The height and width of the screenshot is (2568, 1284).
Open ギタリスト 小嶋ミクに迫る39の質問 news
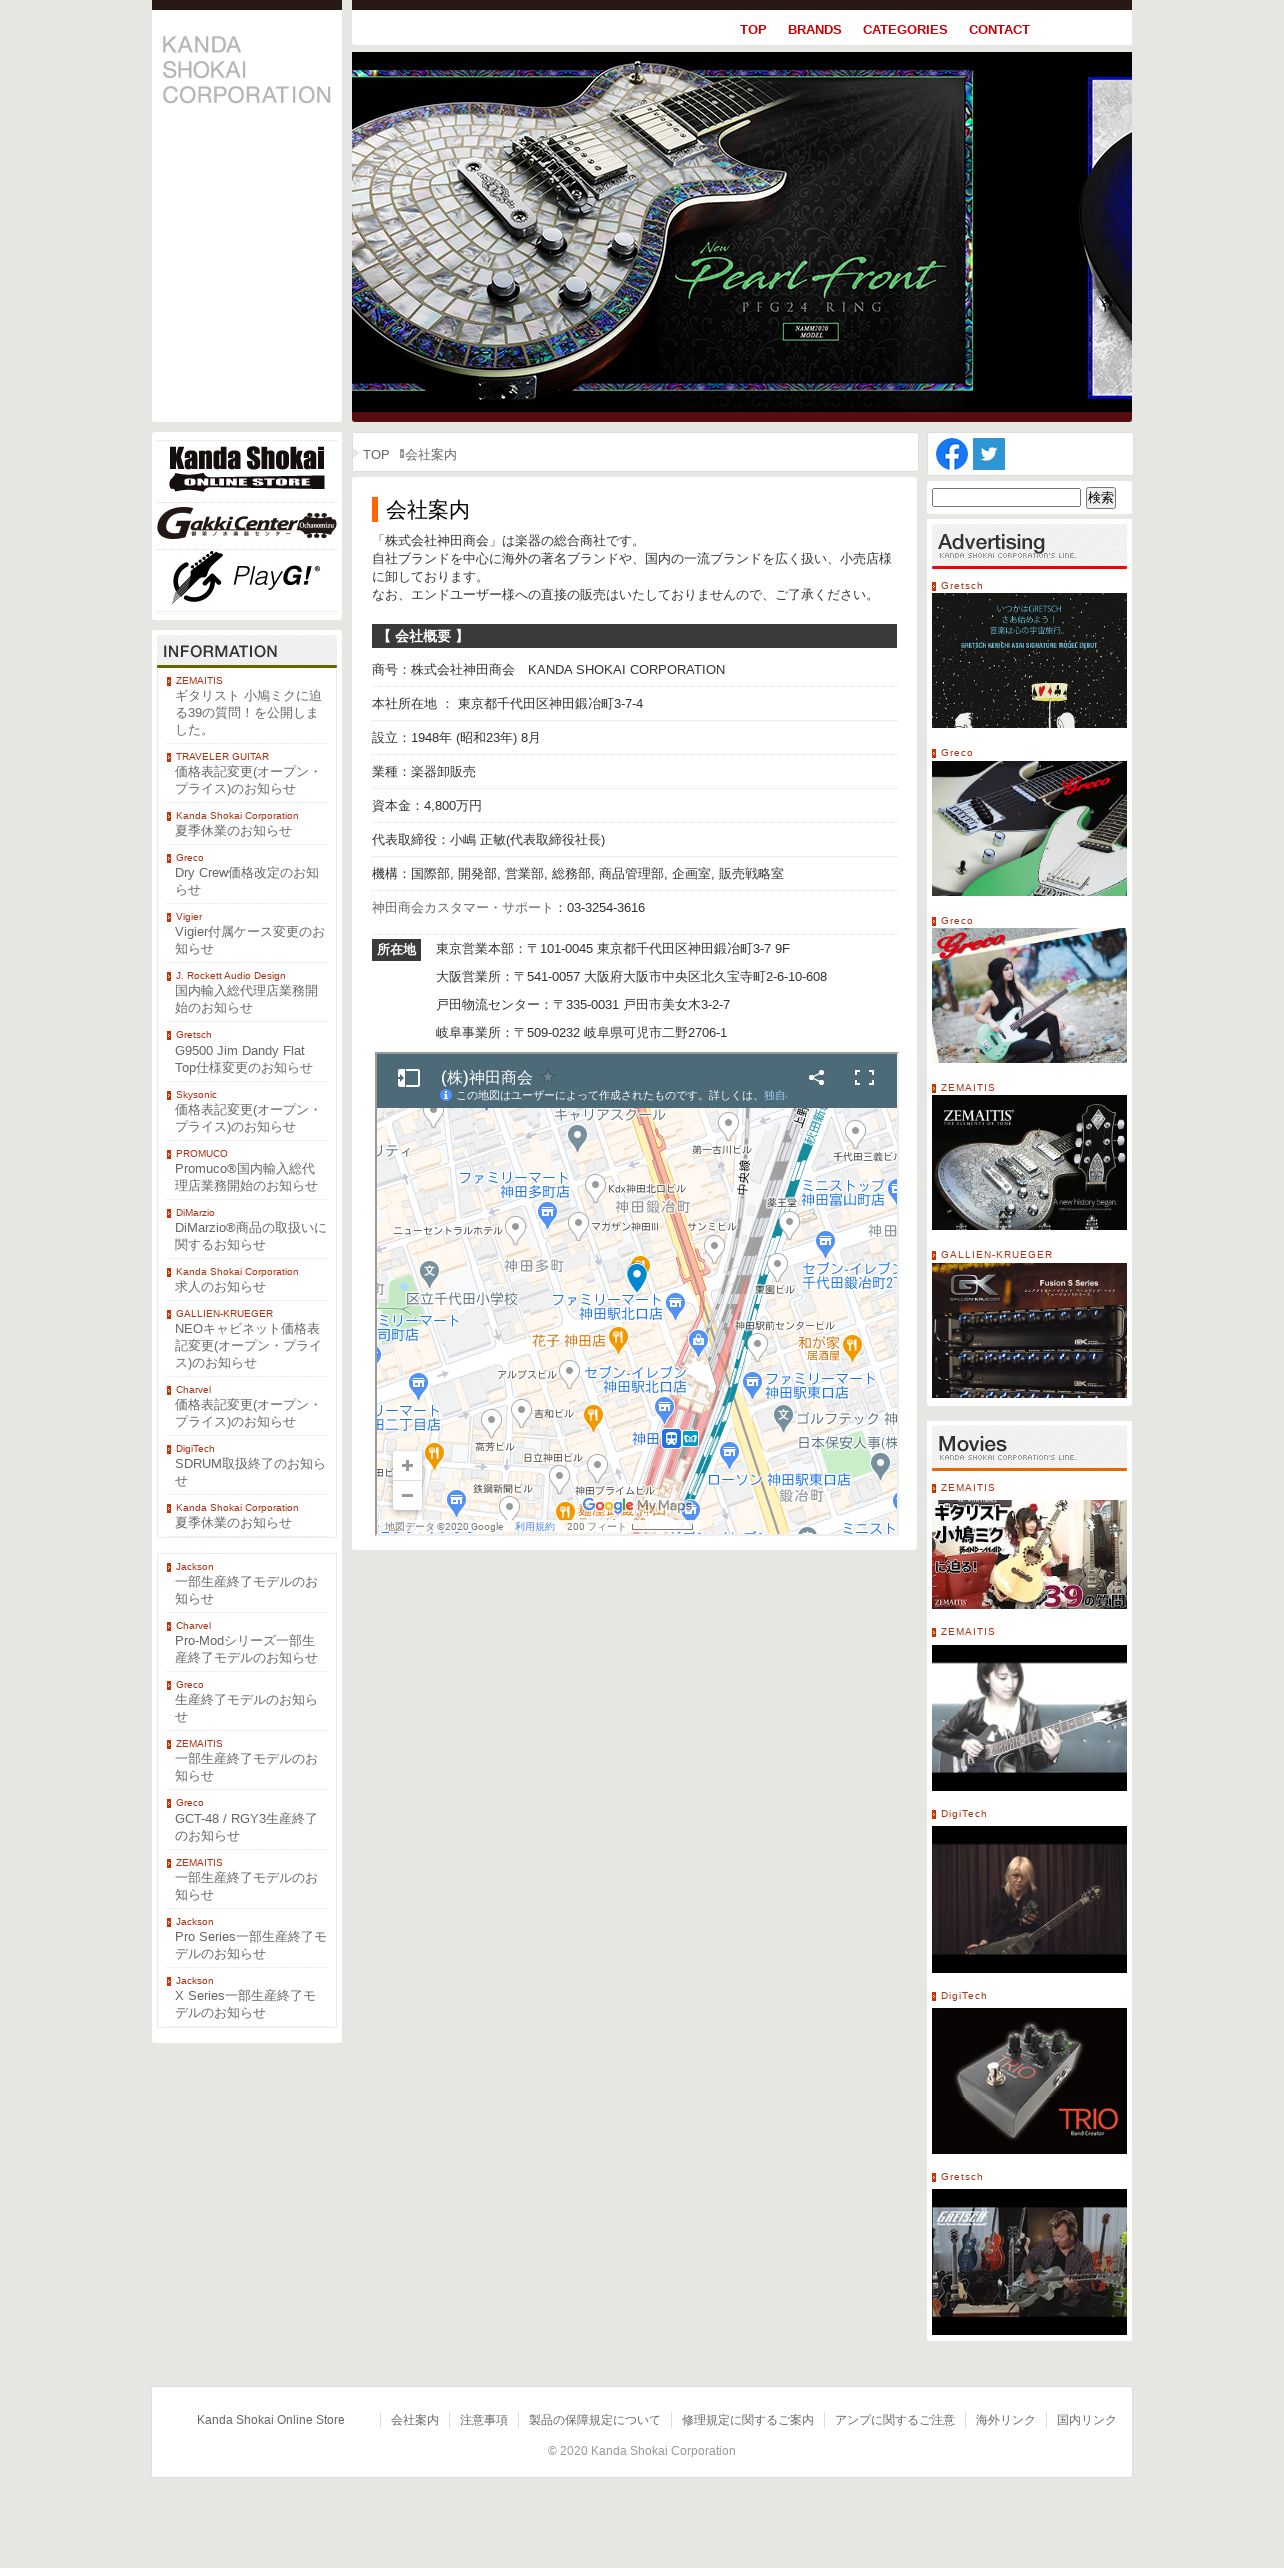click(x=248, y=712)
